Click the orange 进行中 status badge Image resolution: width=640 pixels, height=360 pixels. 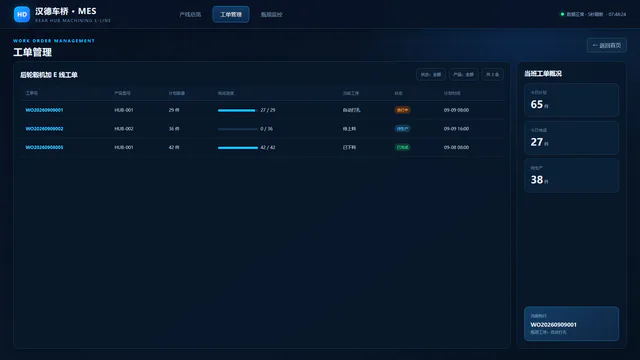(x=402, y=110)
